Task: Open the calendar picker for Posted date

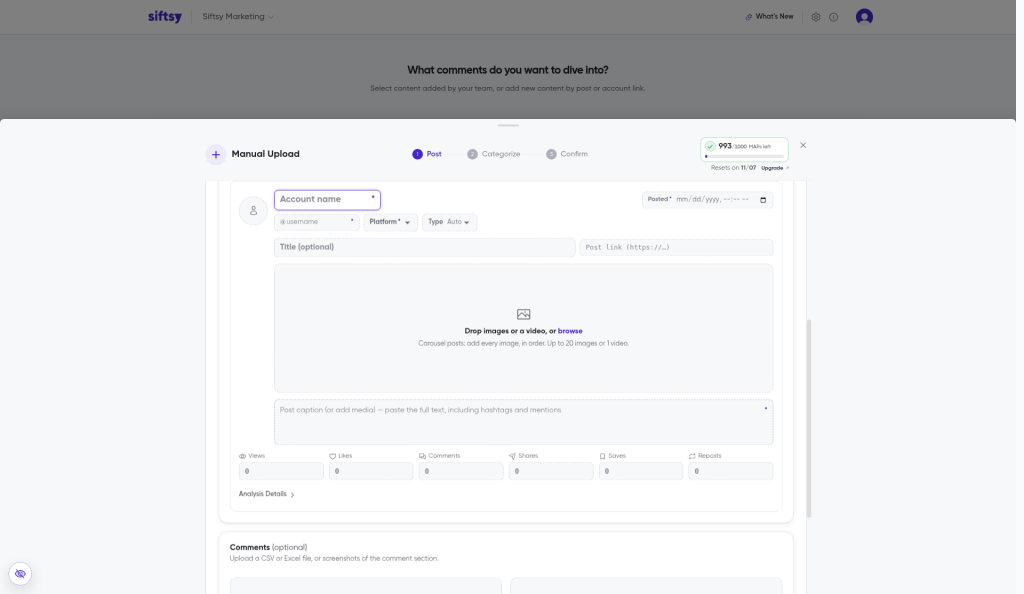Action: 763,200
